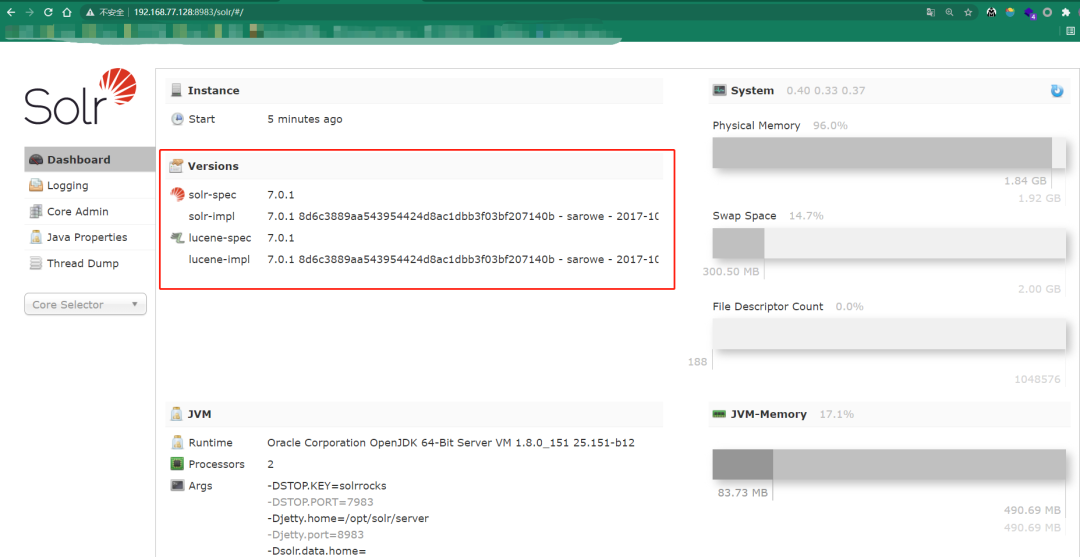Click the JVM-Memory green chip icon

pyautogui.click(x=720, y=414)
